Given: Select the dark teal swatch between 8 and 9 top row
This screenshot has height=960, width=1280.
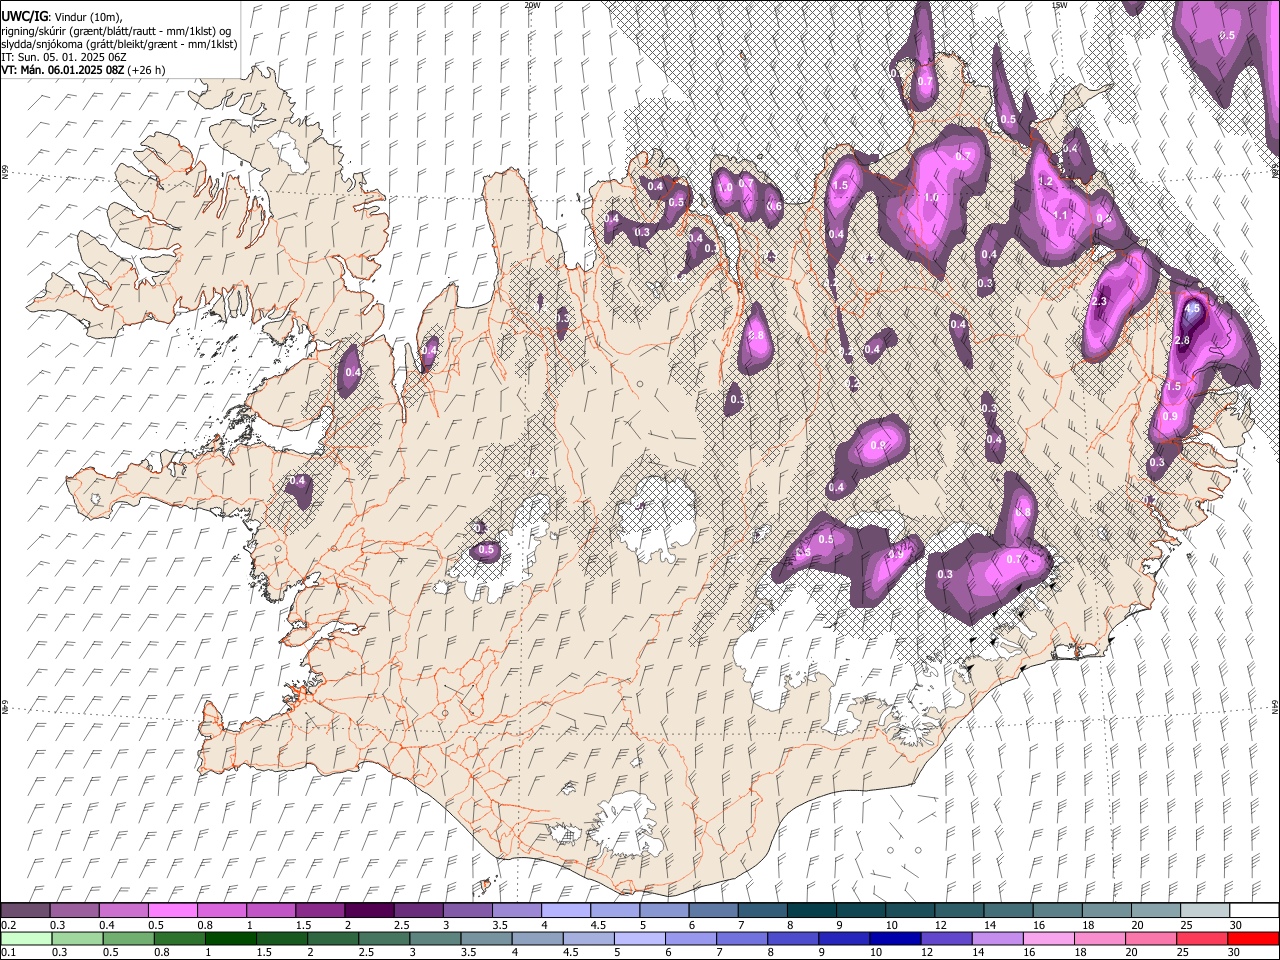Looking at the screenshot, I should point(811,911).
